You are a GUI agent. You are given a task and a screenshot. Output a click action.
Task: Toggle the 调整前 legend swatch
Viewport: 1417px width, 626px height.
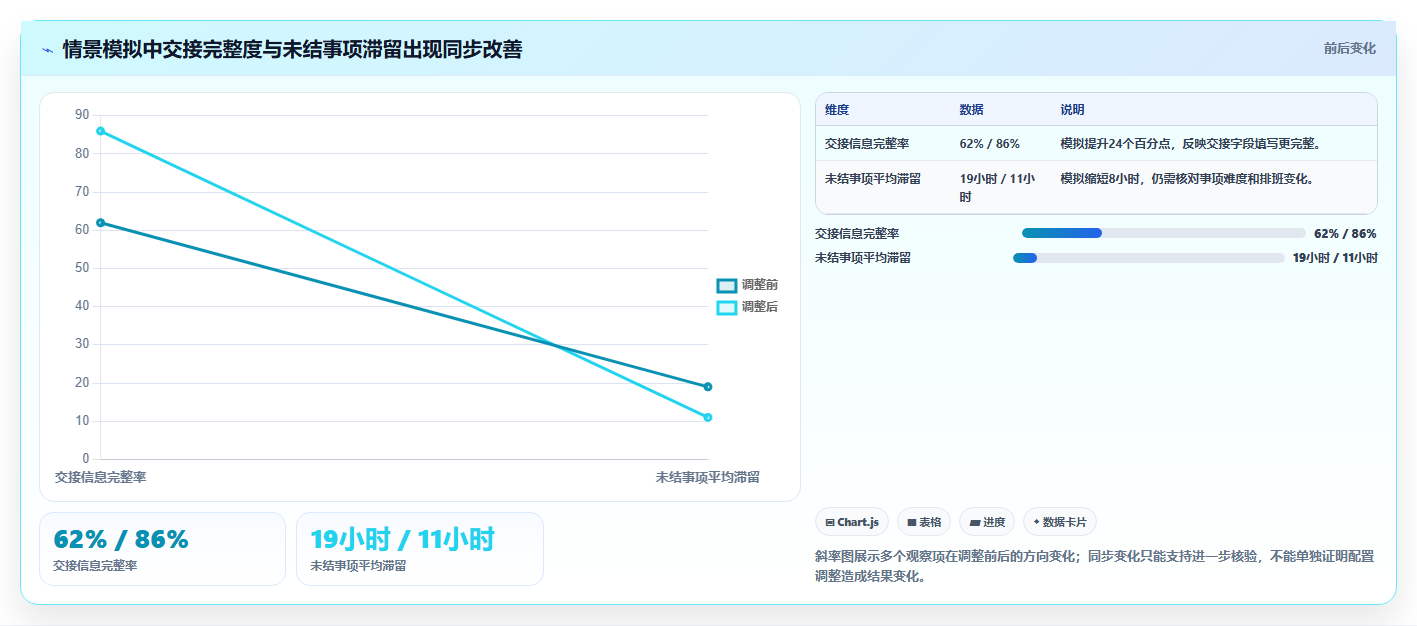coord(727,286)
